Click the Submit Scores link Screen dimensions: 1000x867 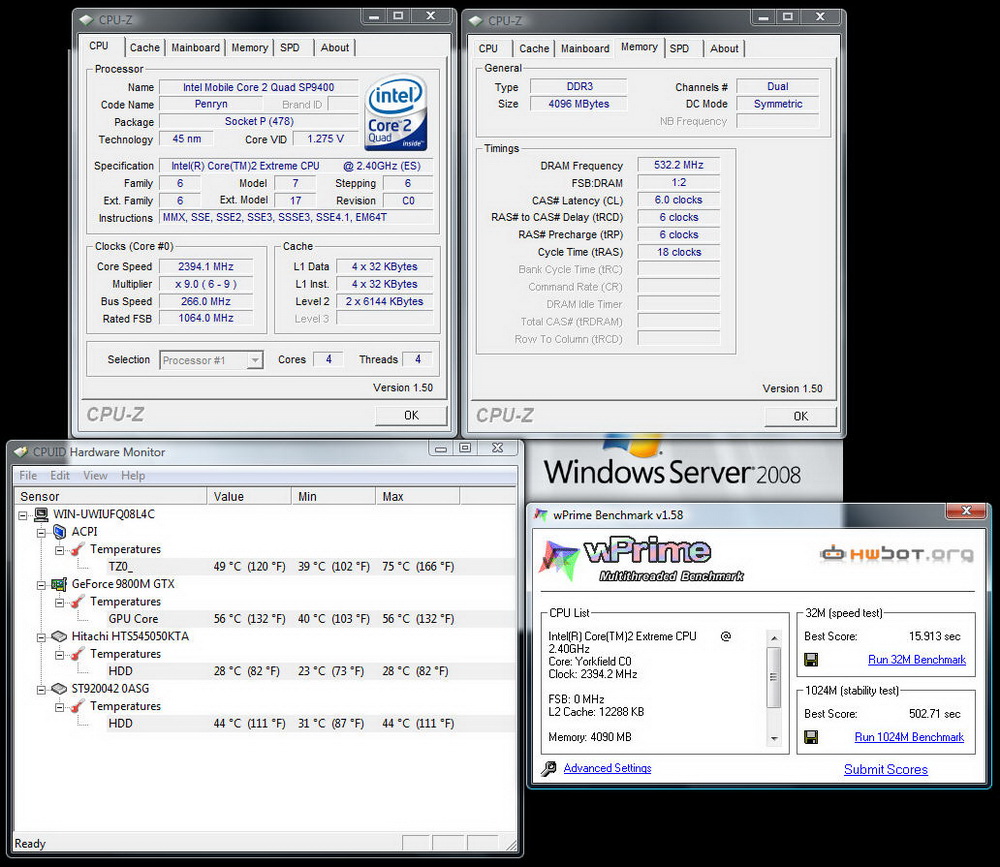click(x=886, y=769)
